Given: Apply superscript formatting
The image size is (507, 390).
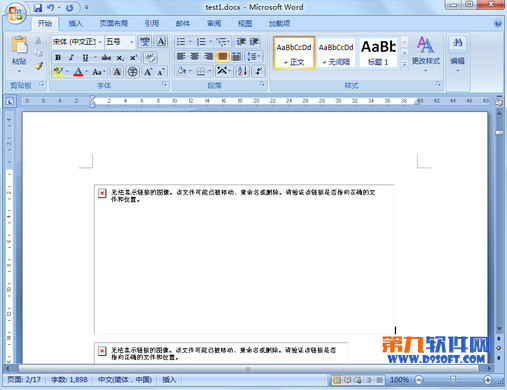Looking at the screenshot, I should [133, 58].
